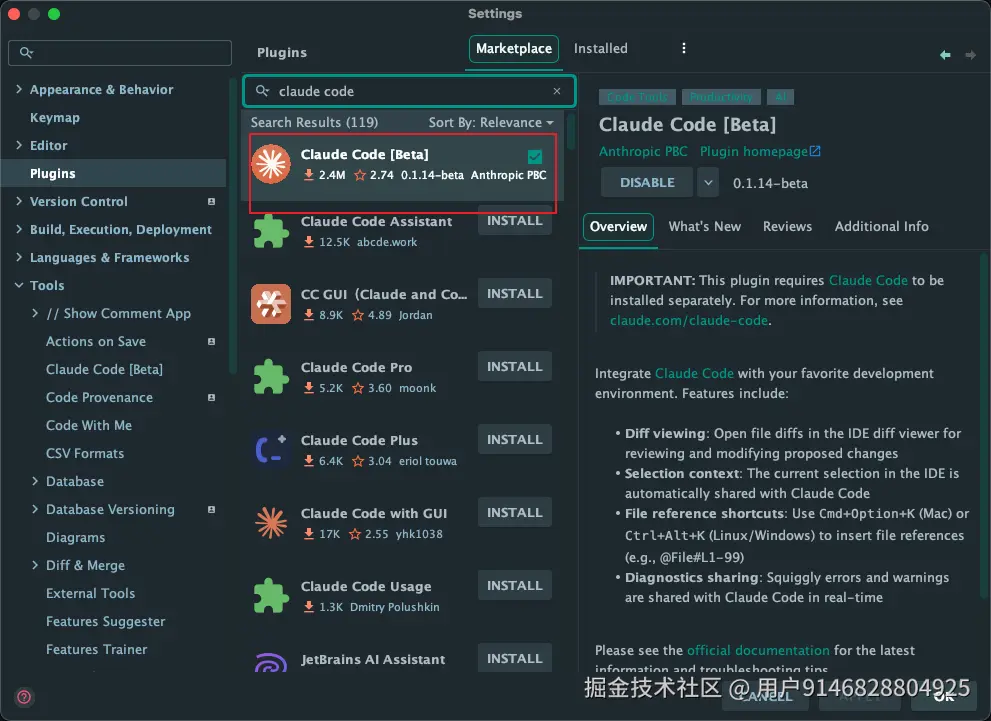991x721 pixels.
Task: Click the plugin search magnifier icon
Action: point(262,91)
